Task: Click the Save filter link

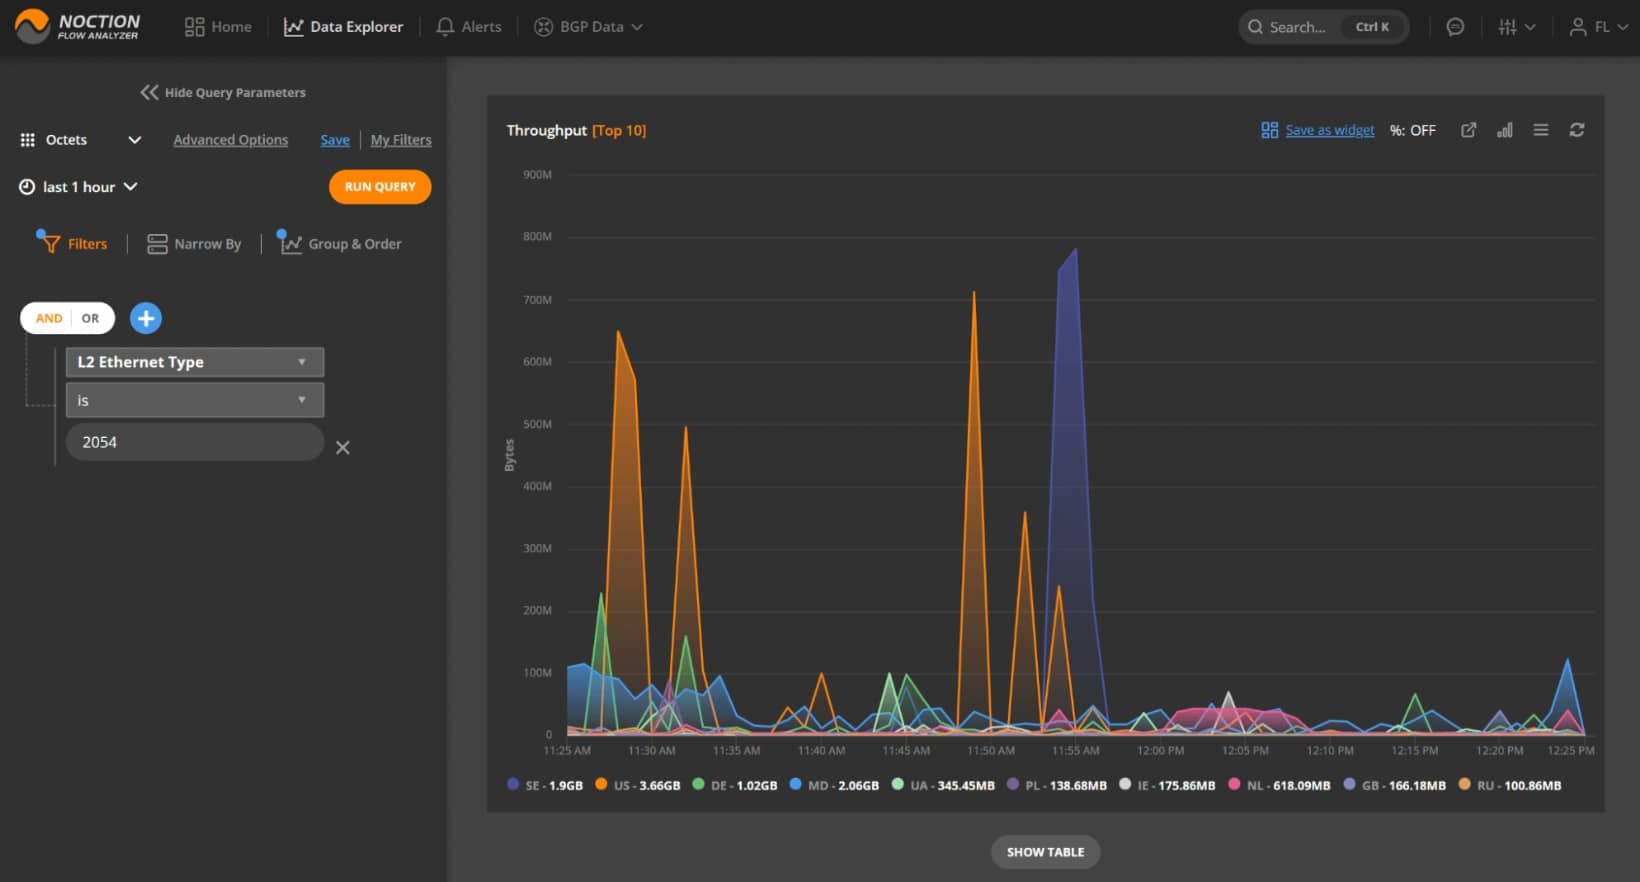Action: point(335,140)
